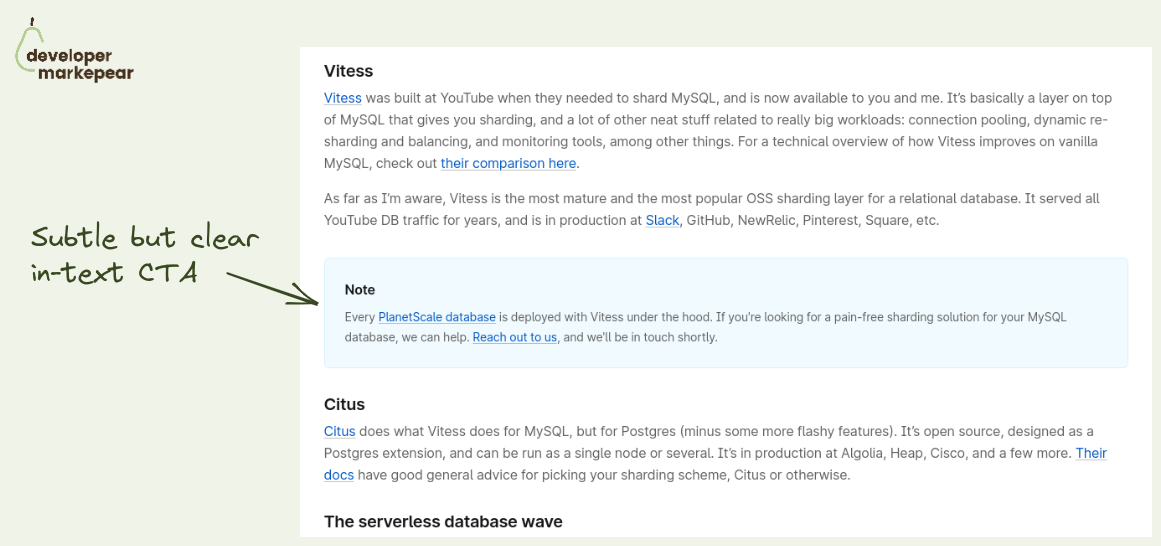
Task: Open the Vitess hyperlink in first paragraph
Action: (x=343, y=98)
